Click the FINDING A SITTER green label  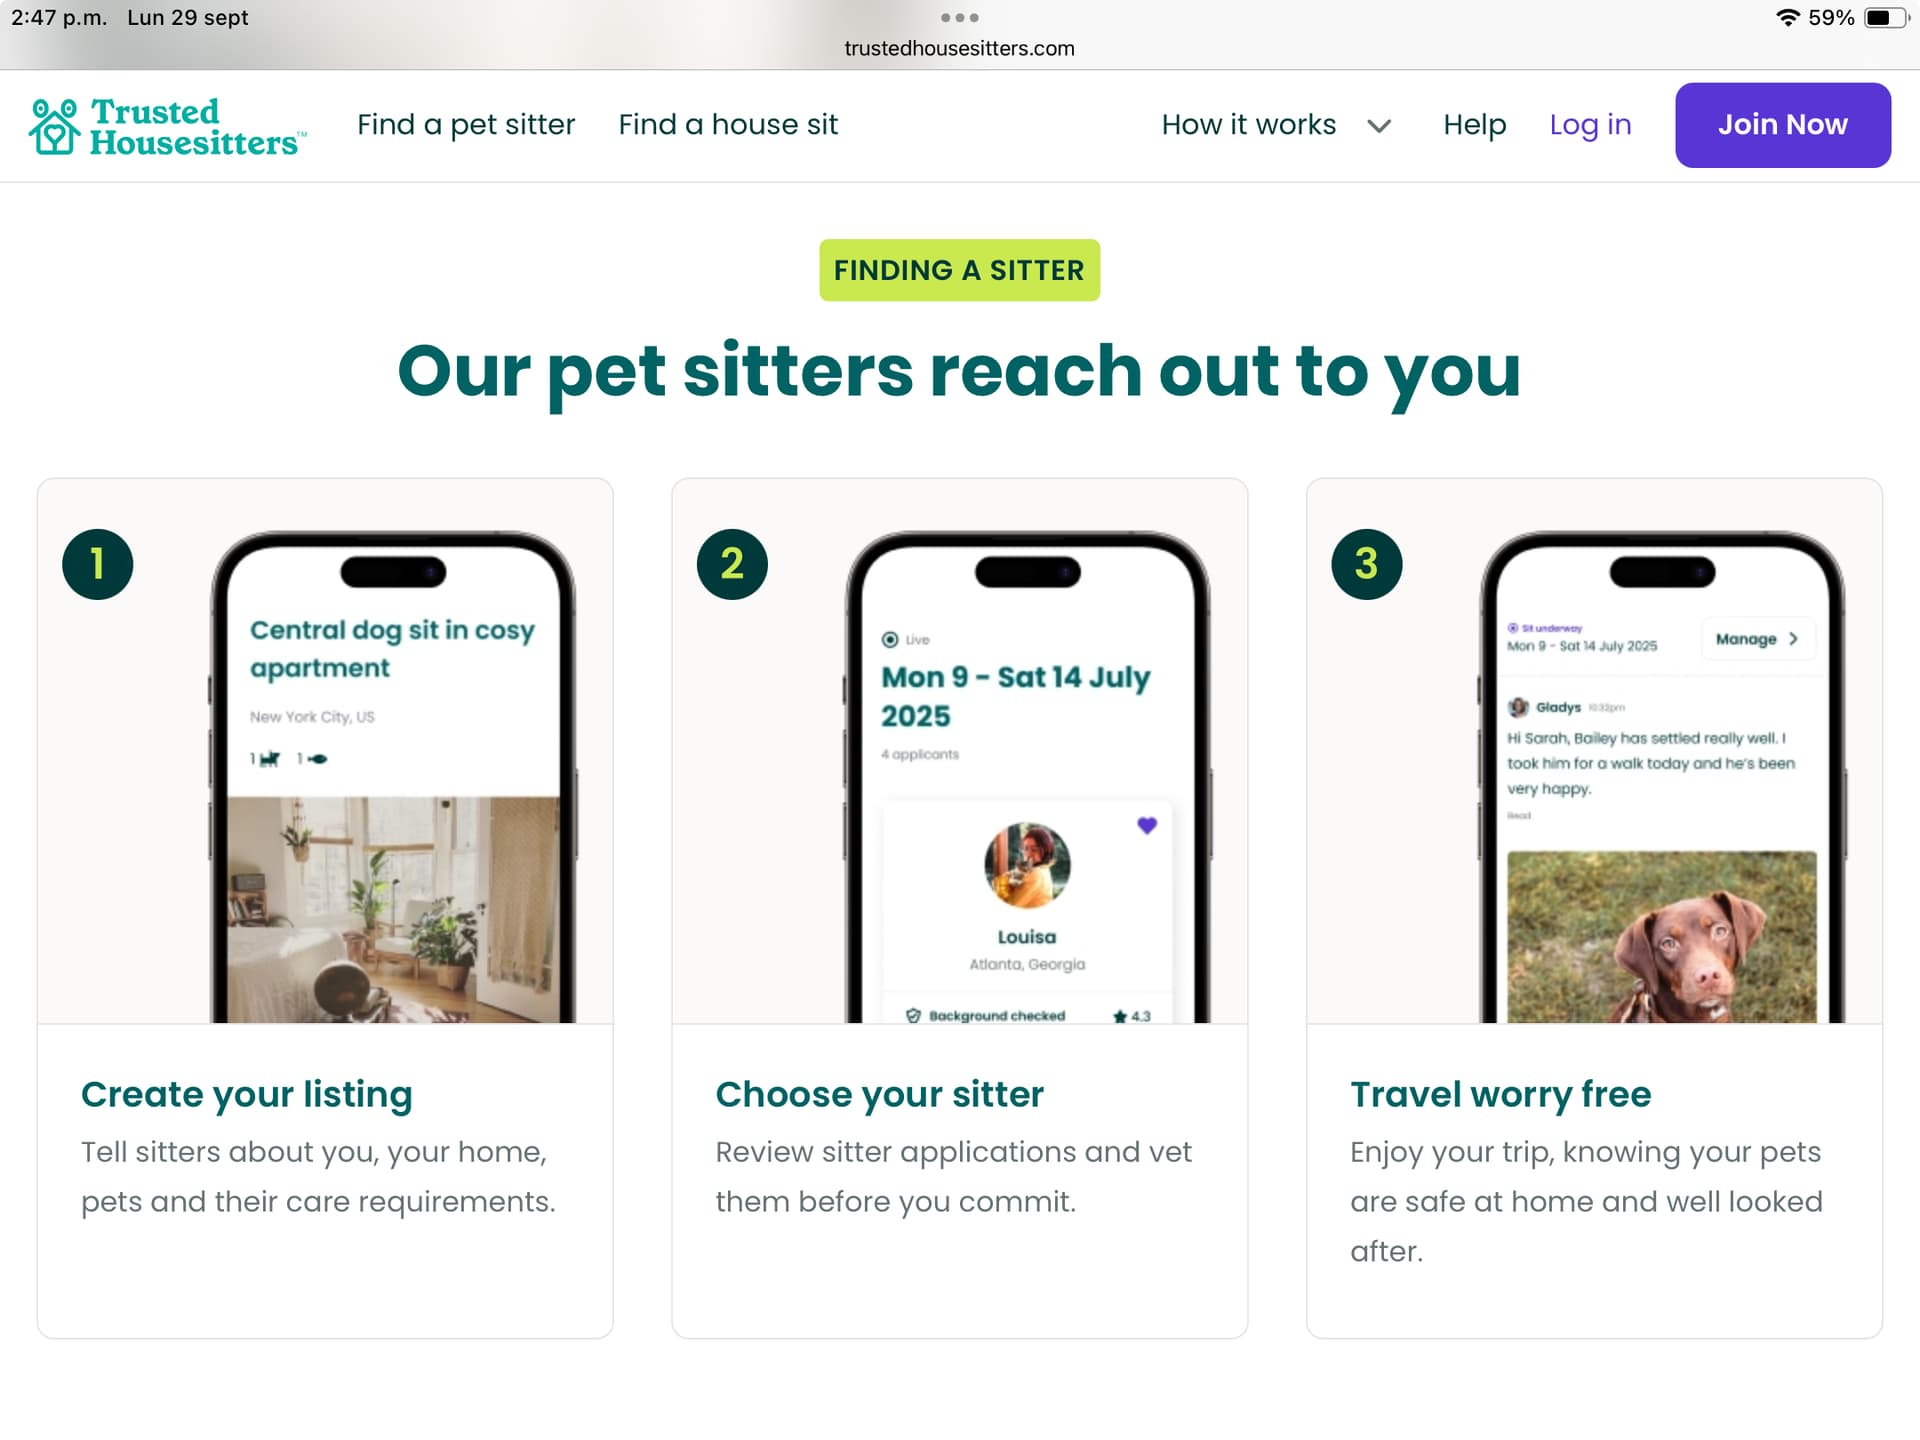(959, 270)
